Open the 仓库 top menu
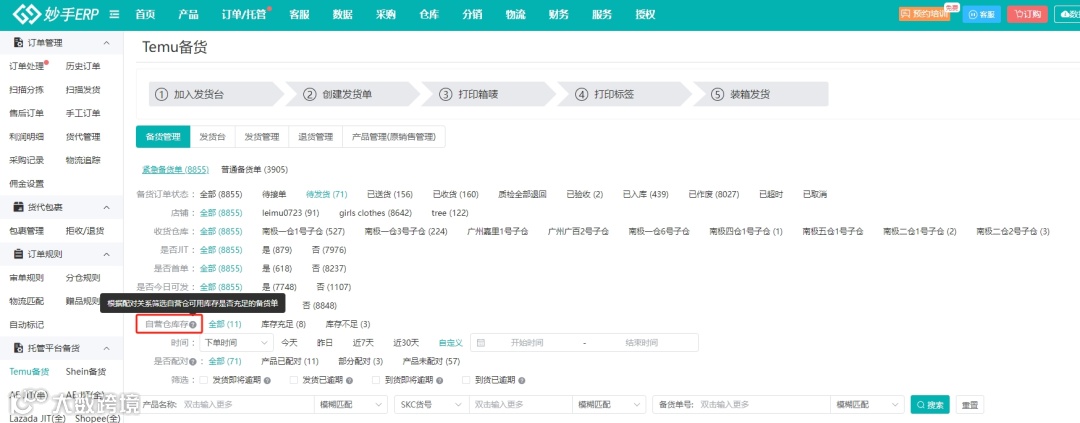The image size is (1080, 423). pyautogui.click(x=428, y=14)
